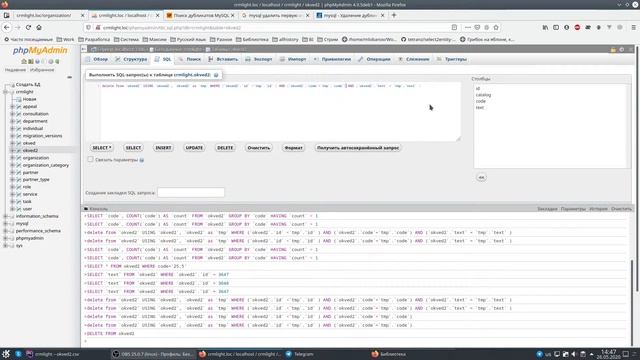This screenshot has width=640, height=360.
Task: Click the lock icon in phpMyAdmin header
Action: pos(613,49)
